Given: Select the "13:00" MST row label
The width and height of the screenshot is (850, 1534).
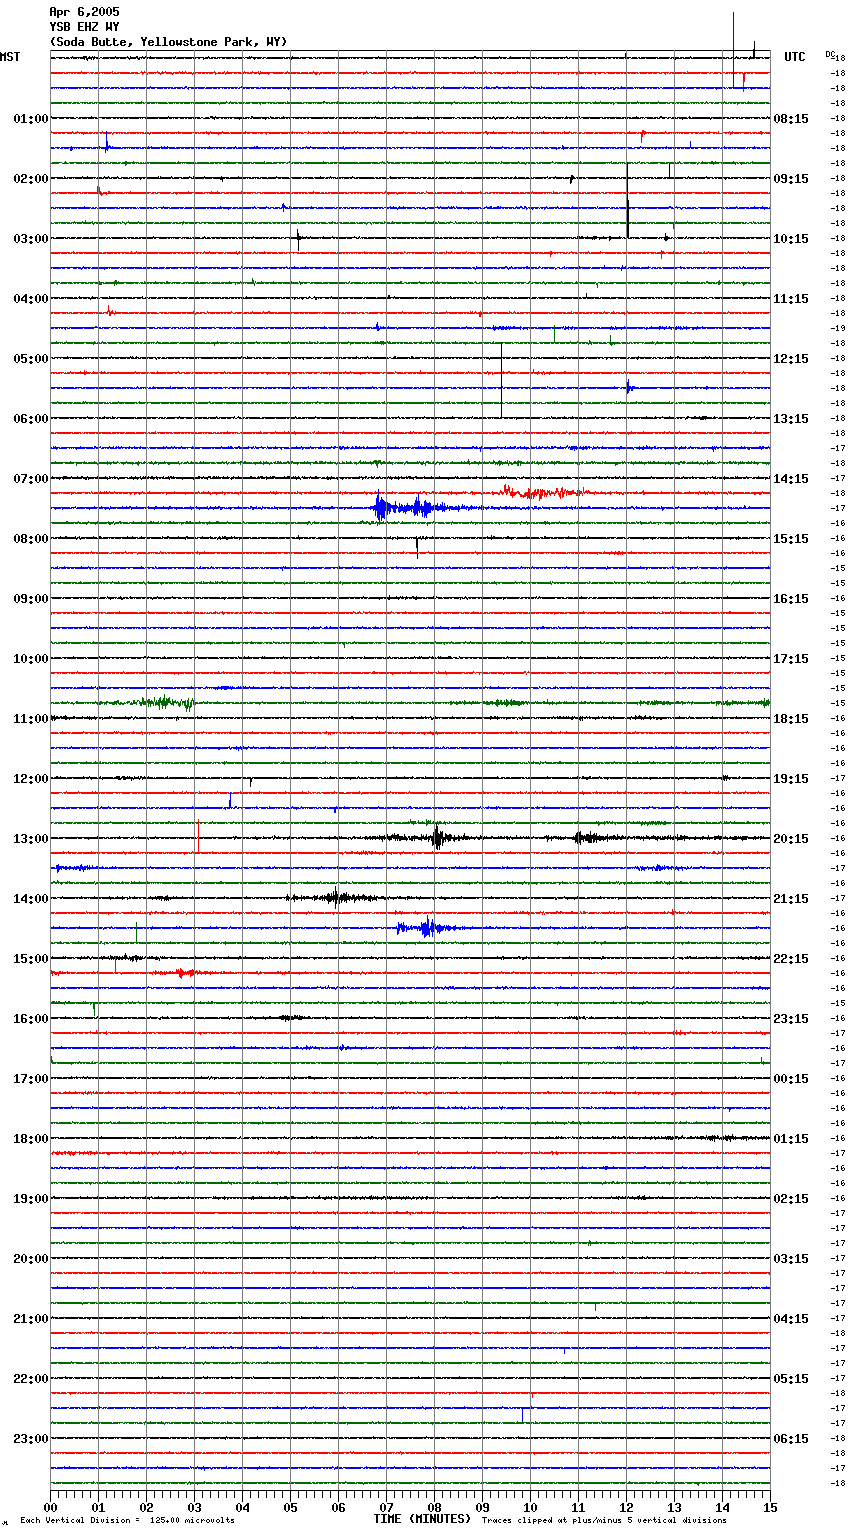Looking at the screenshot, I should [31, 839].
